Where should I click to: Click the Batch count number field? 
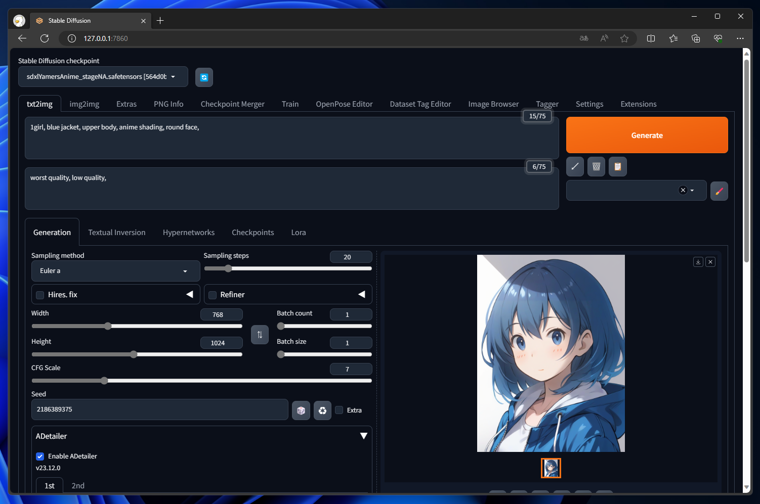(x=351, y=315)
